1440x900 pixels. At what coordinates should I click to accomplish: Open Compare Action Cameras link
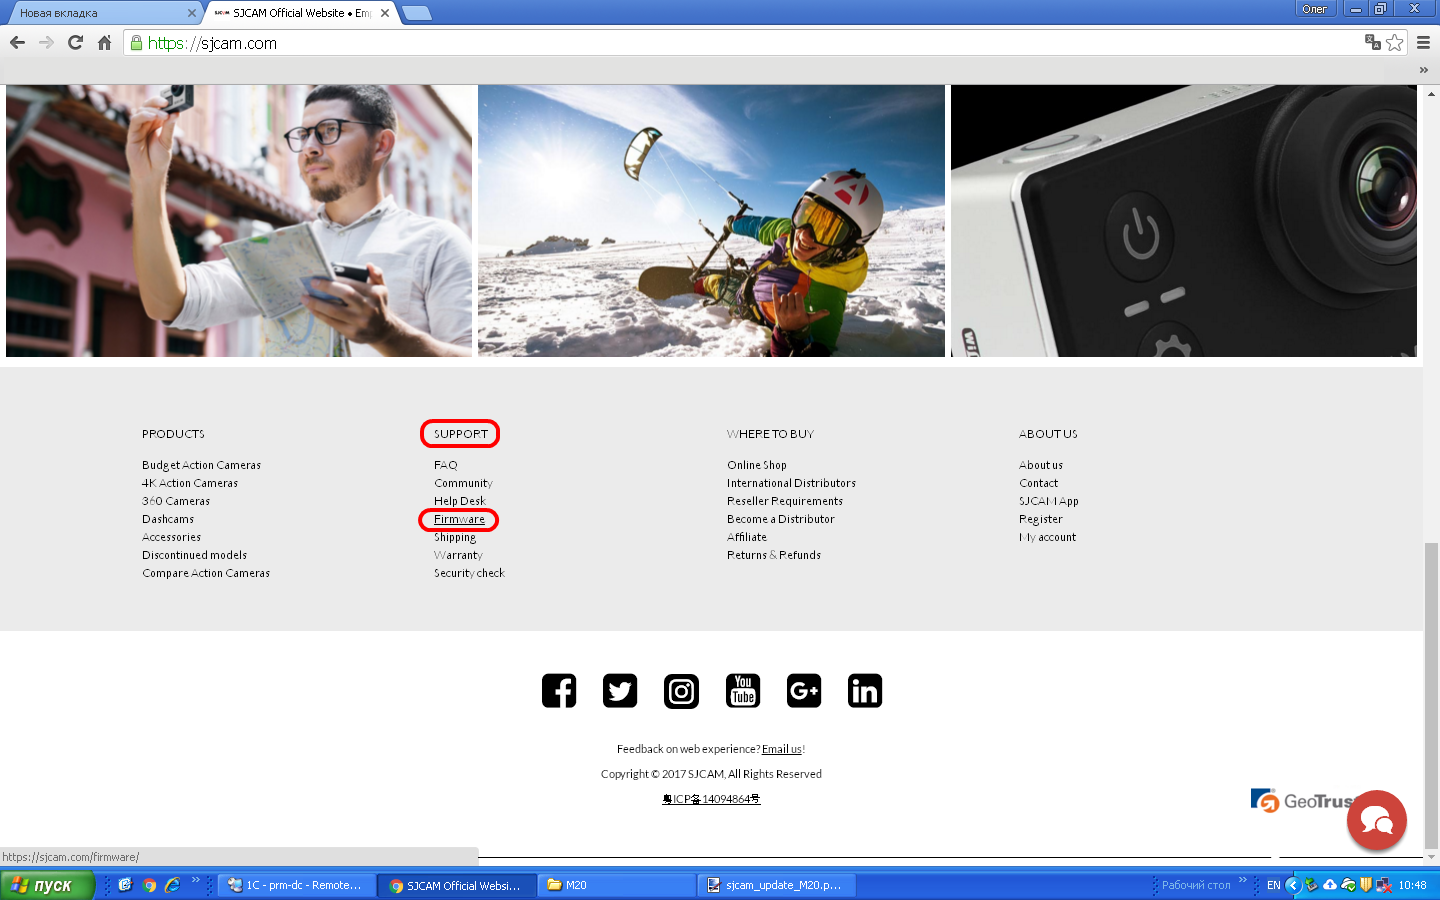click(x=206, y=573)
